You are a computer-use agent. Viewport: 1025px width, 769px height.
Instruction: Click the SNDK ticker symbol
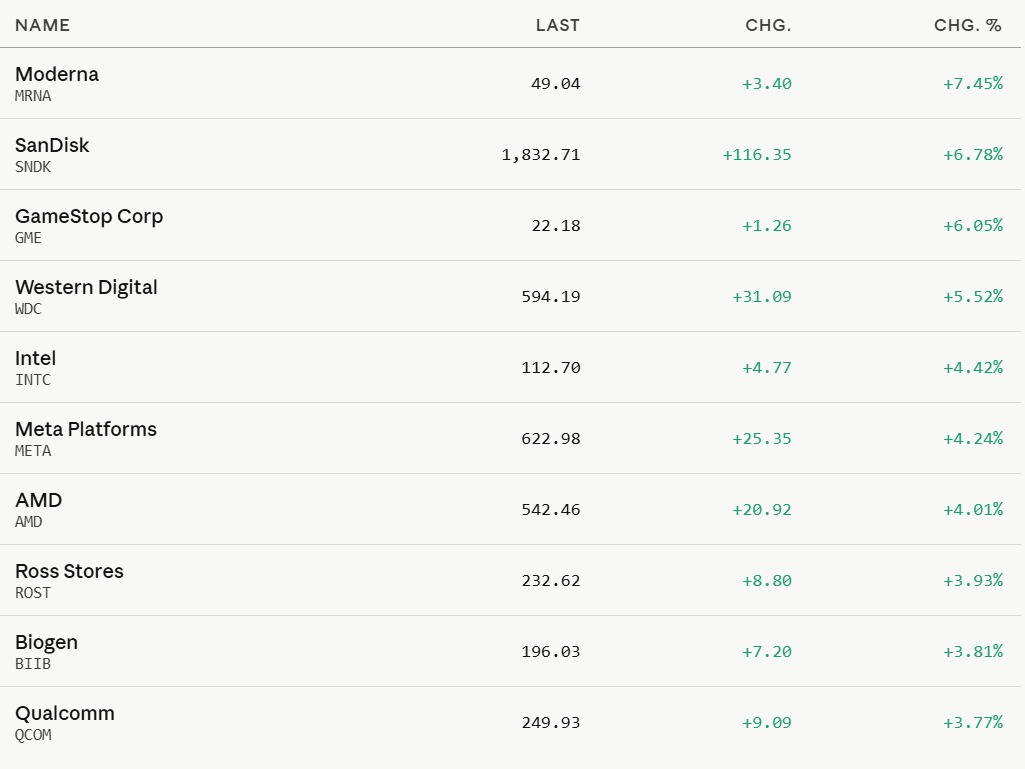click(x=33, y=167)
